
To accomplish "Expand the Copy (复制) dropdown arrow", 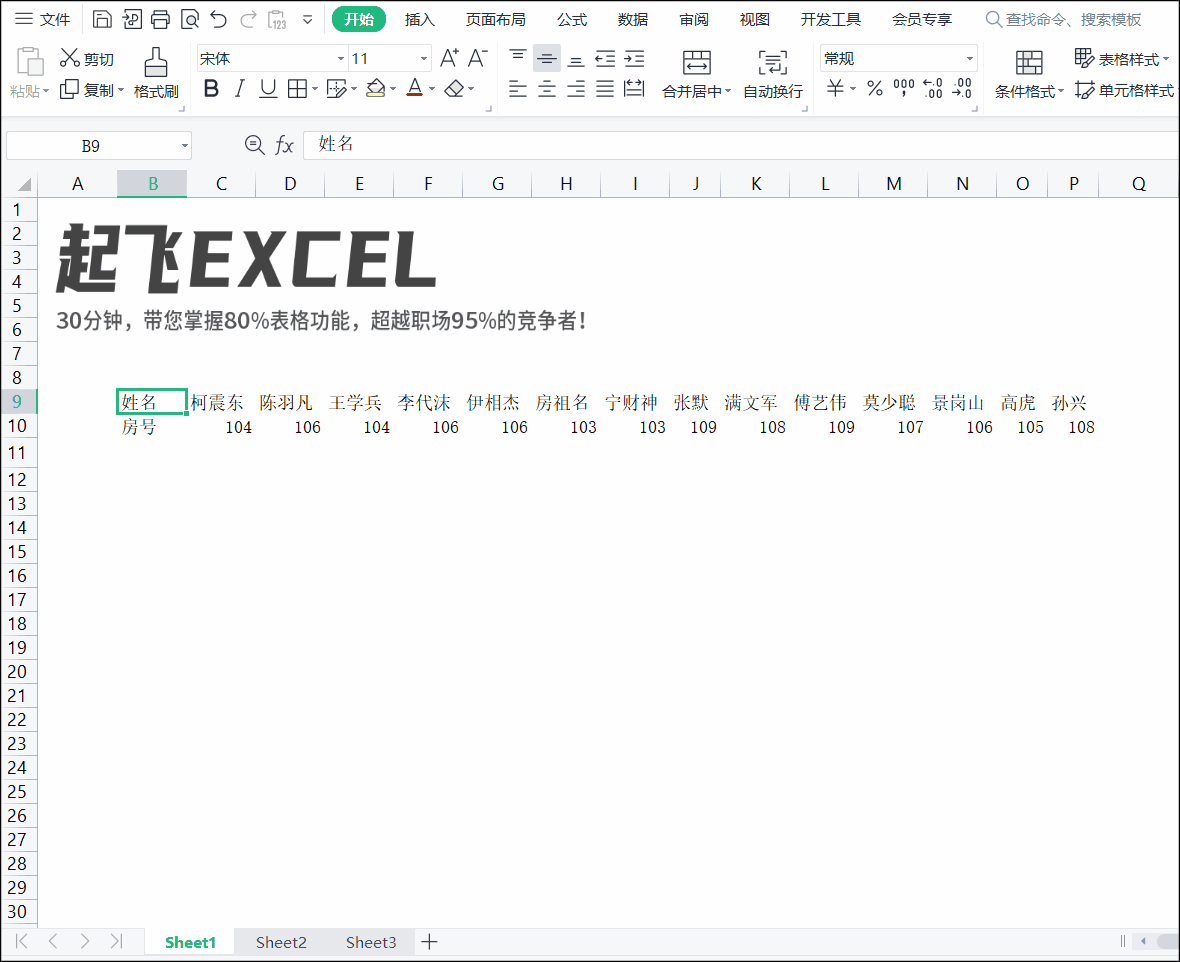I will pos(121,90).
